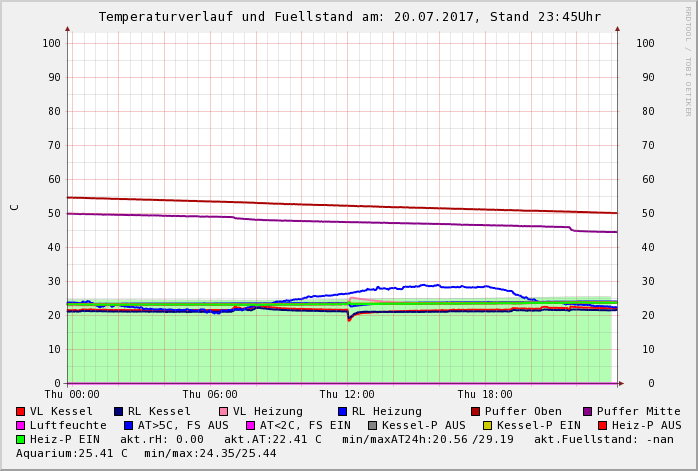Click the Aquarium temperature reading text
Viewport: 698px width, 471px height.
(x=72, y=454)
